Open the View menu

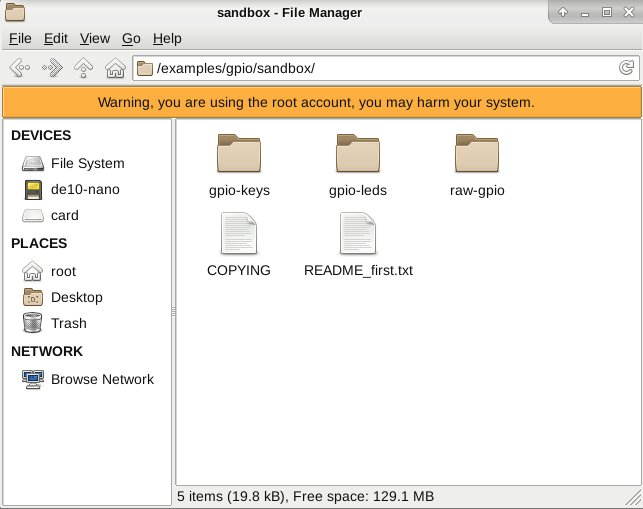[x=95, y=39]
